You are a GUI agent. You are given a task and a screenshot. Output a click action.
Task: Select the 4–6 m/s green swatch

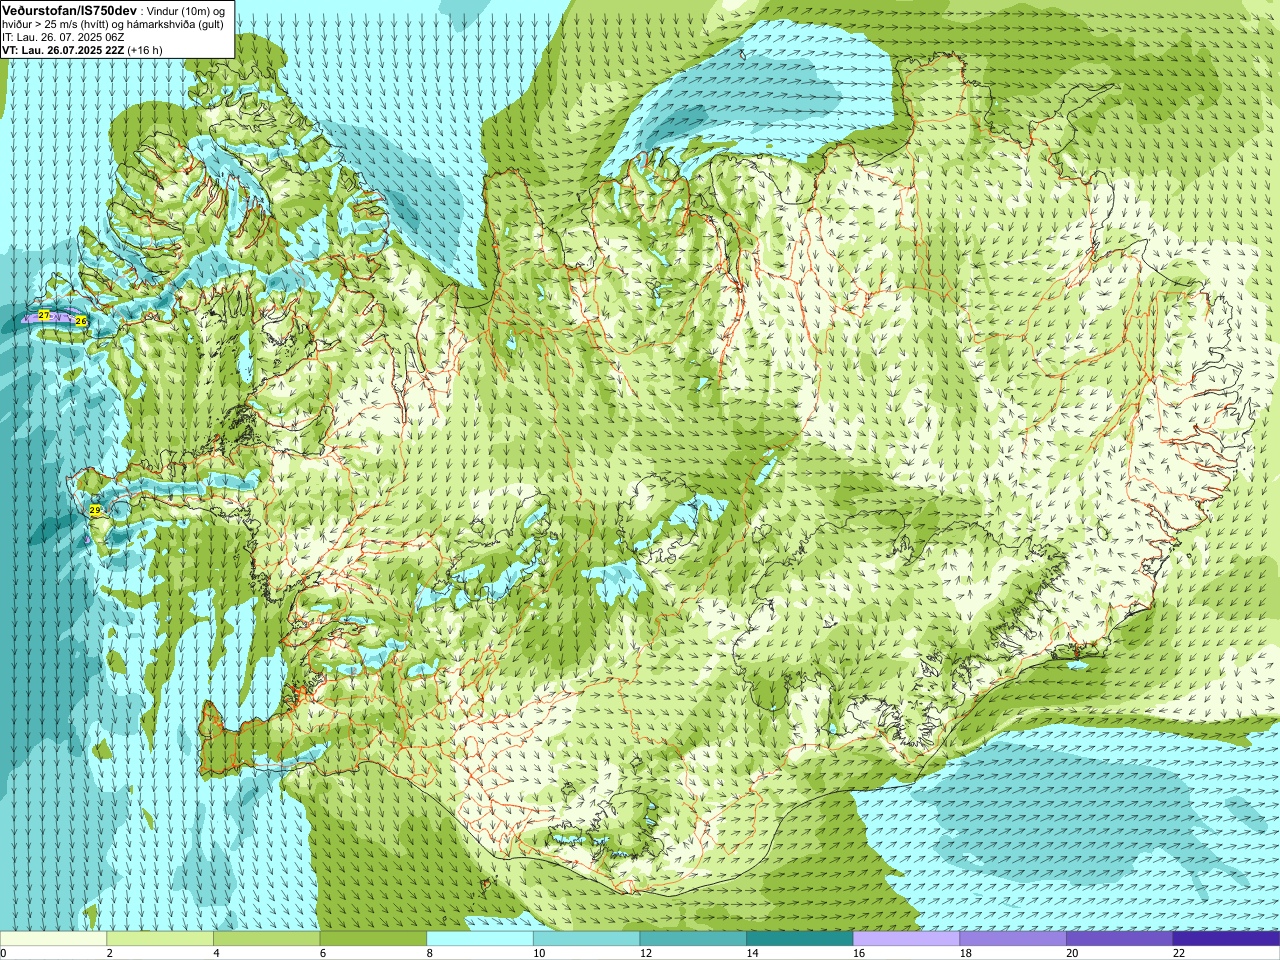click(x=266, y=939)
